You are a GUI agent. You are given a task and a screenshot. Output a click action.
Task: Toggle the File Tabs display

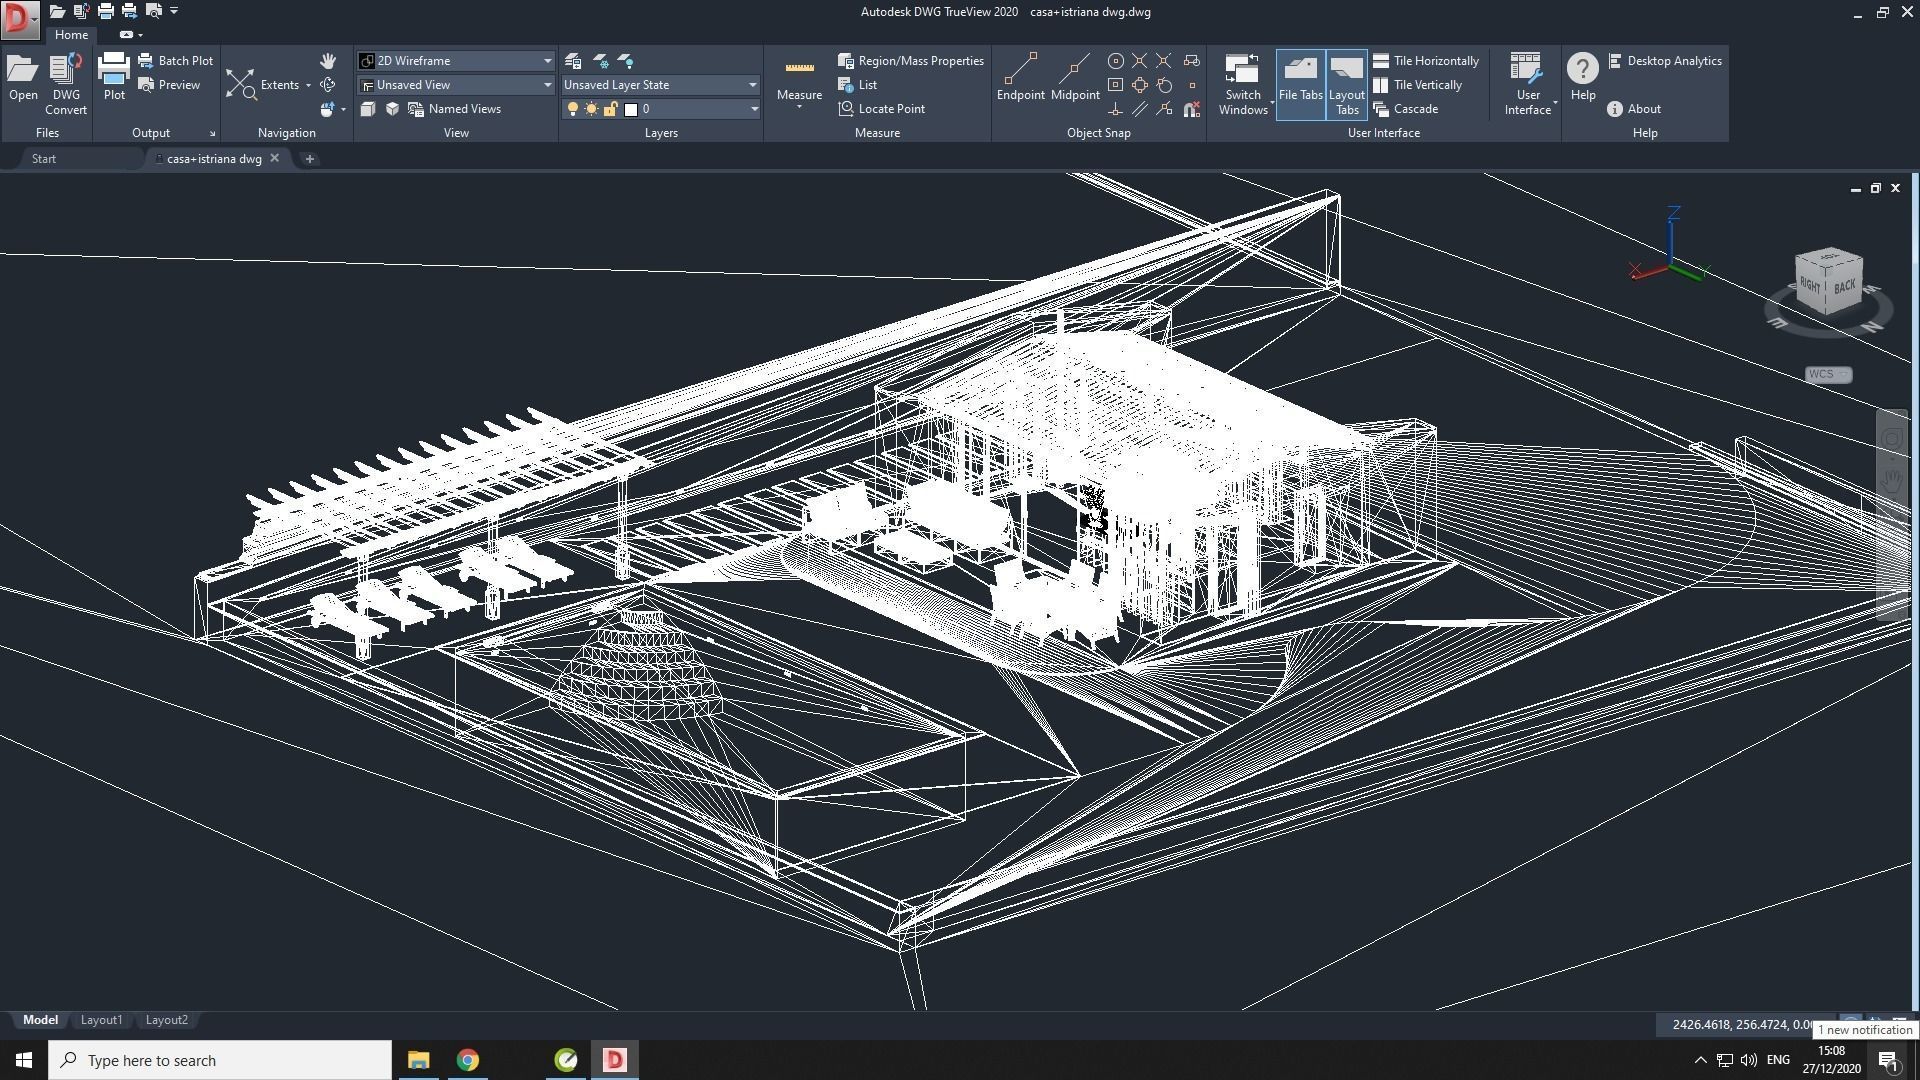(x=1300, y=84)
